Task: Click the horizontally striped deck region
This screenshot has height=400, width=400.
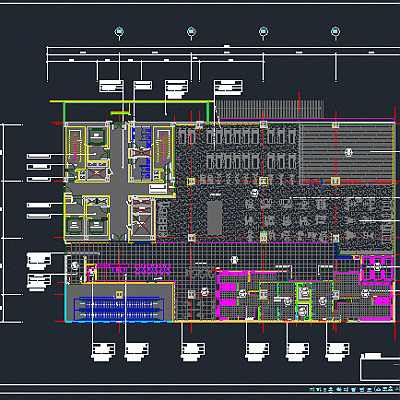Action: click(x=347, y=152)
